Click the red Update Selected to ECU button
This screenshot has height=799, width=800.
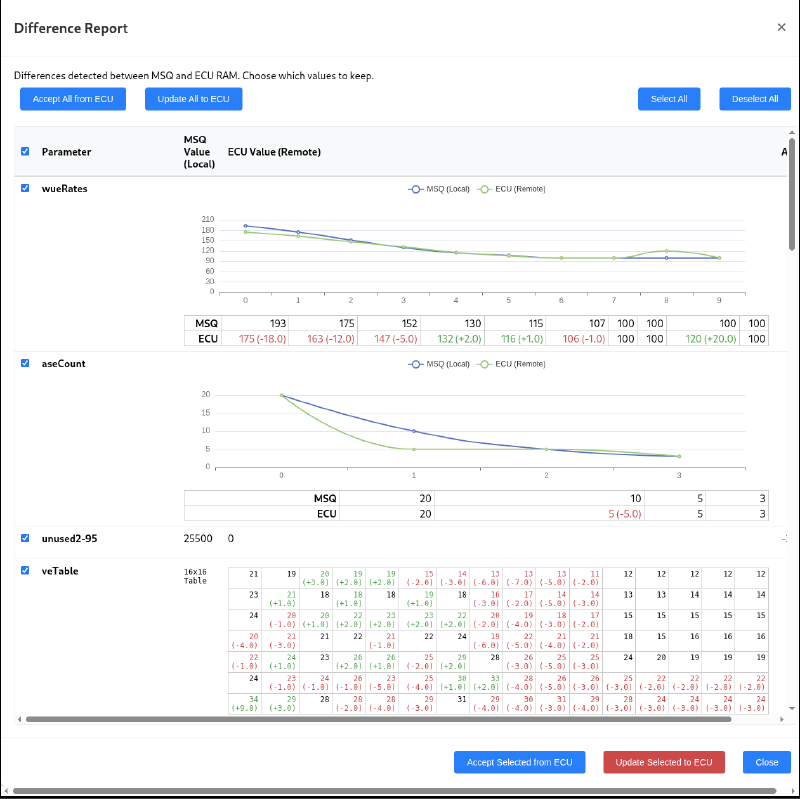coord(663,762)
